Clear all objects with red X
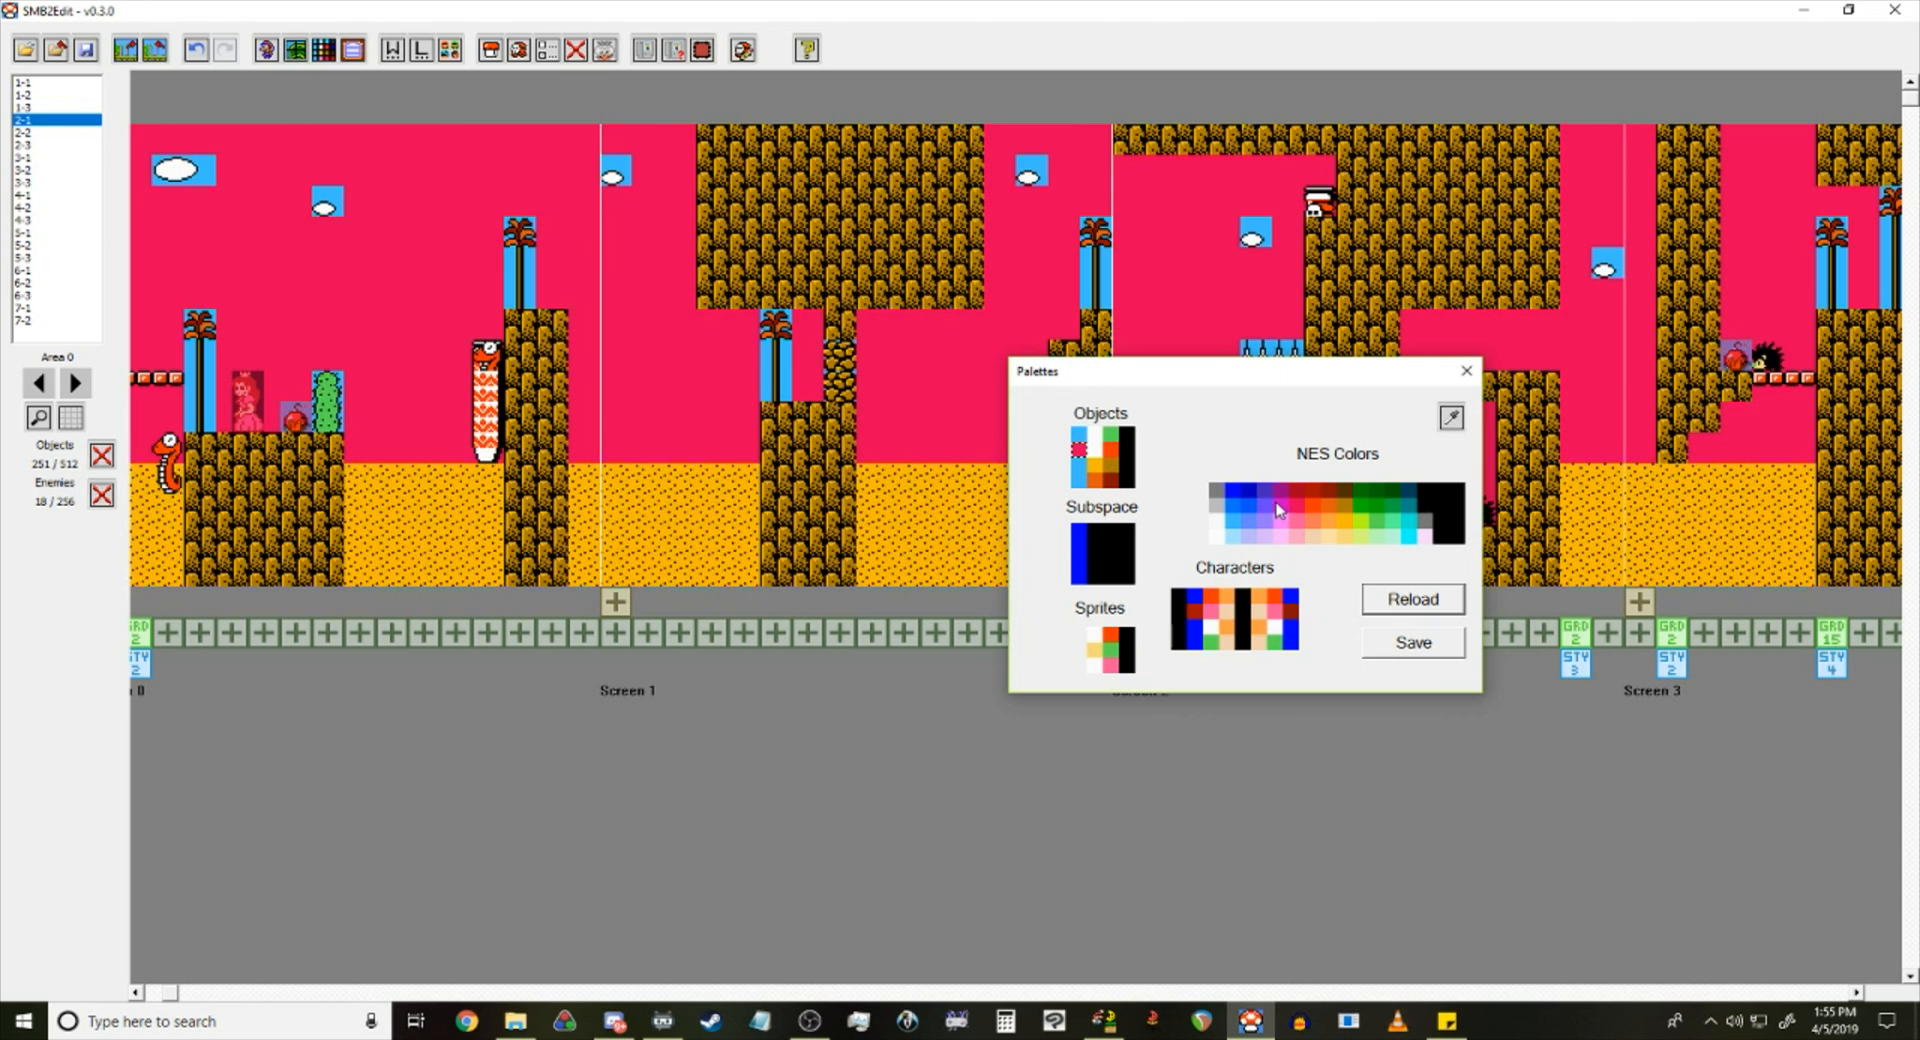This screenshot has height=1040, width=1920. click(102, 456)
